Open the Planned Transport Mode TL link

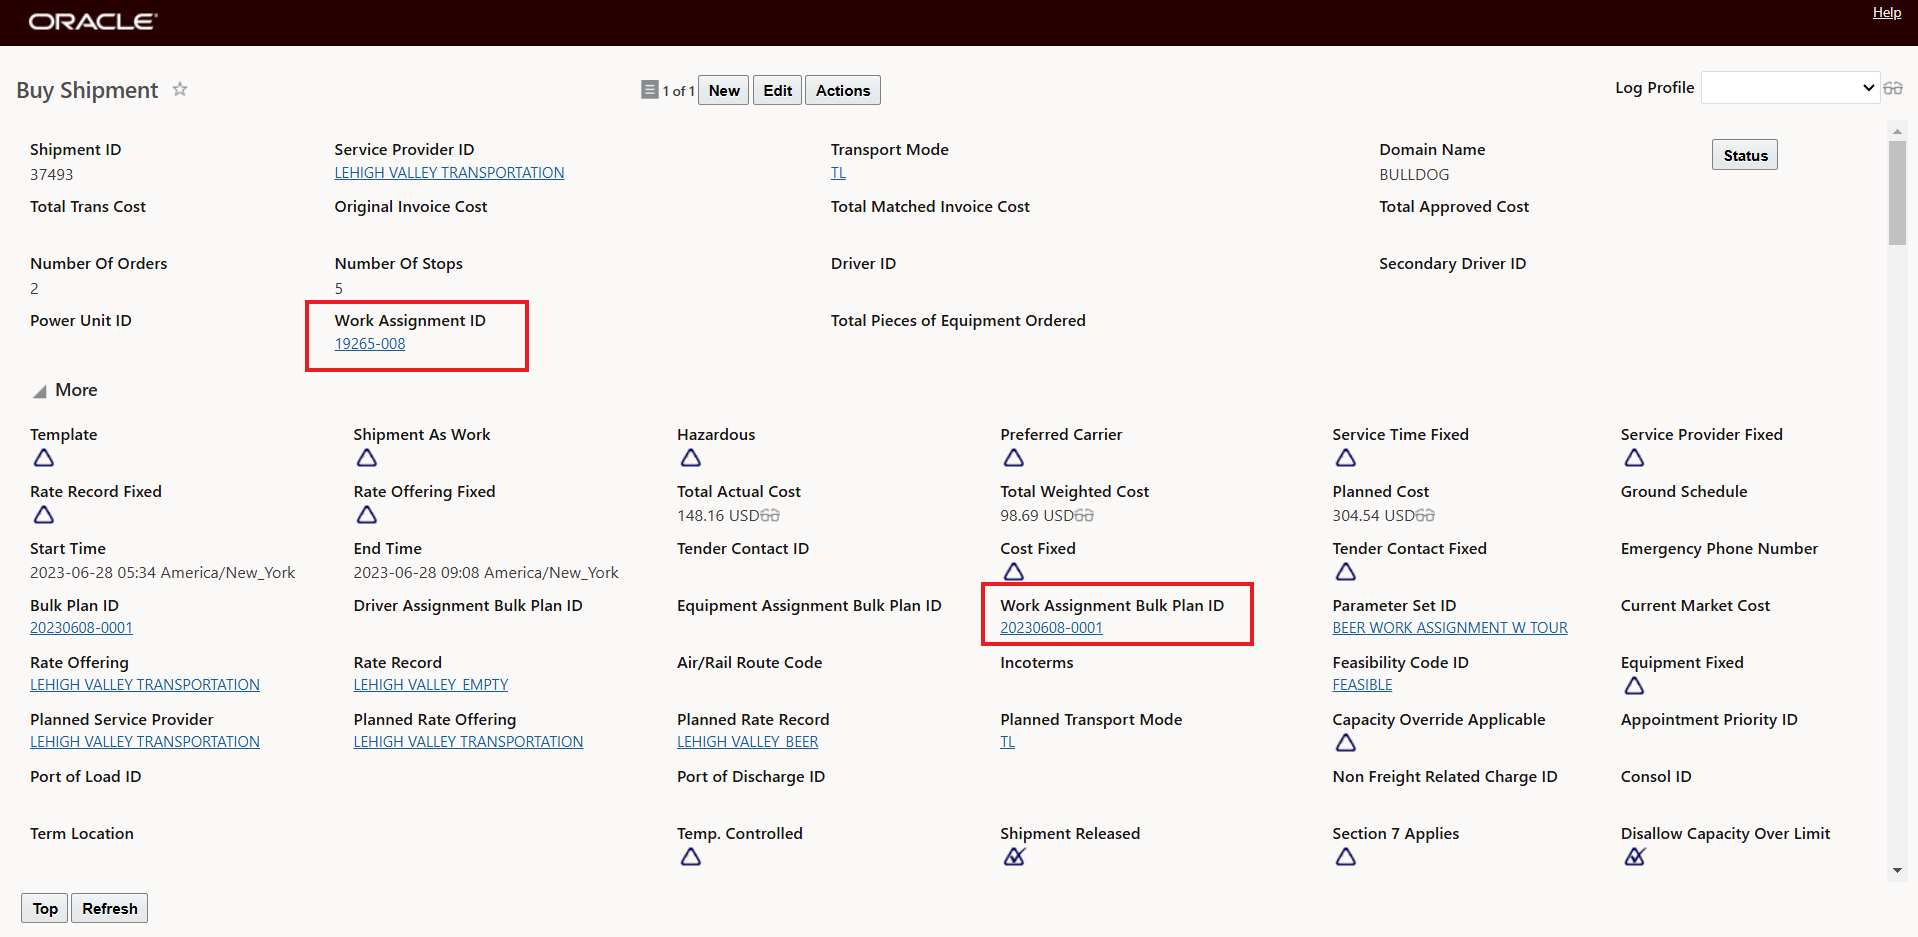[x=1007, y=742]
